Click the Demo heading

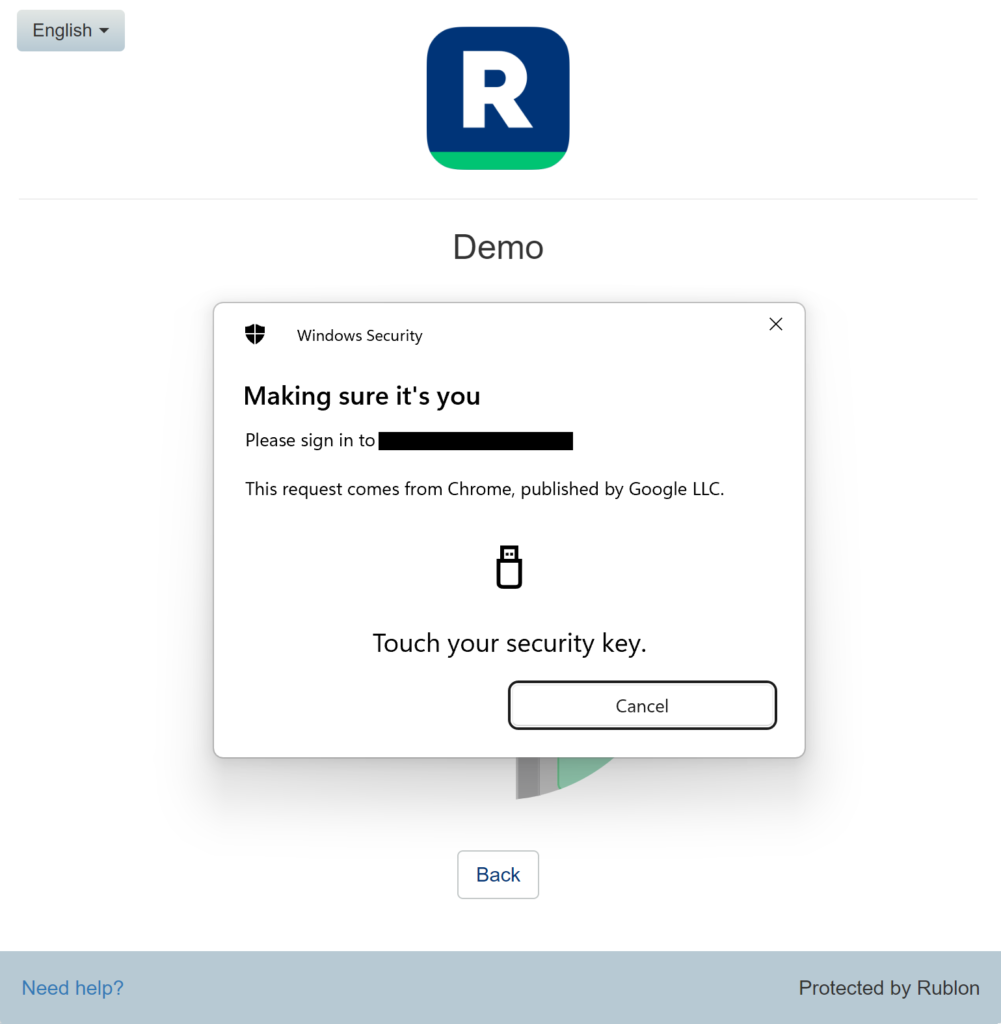pos(497,246)
